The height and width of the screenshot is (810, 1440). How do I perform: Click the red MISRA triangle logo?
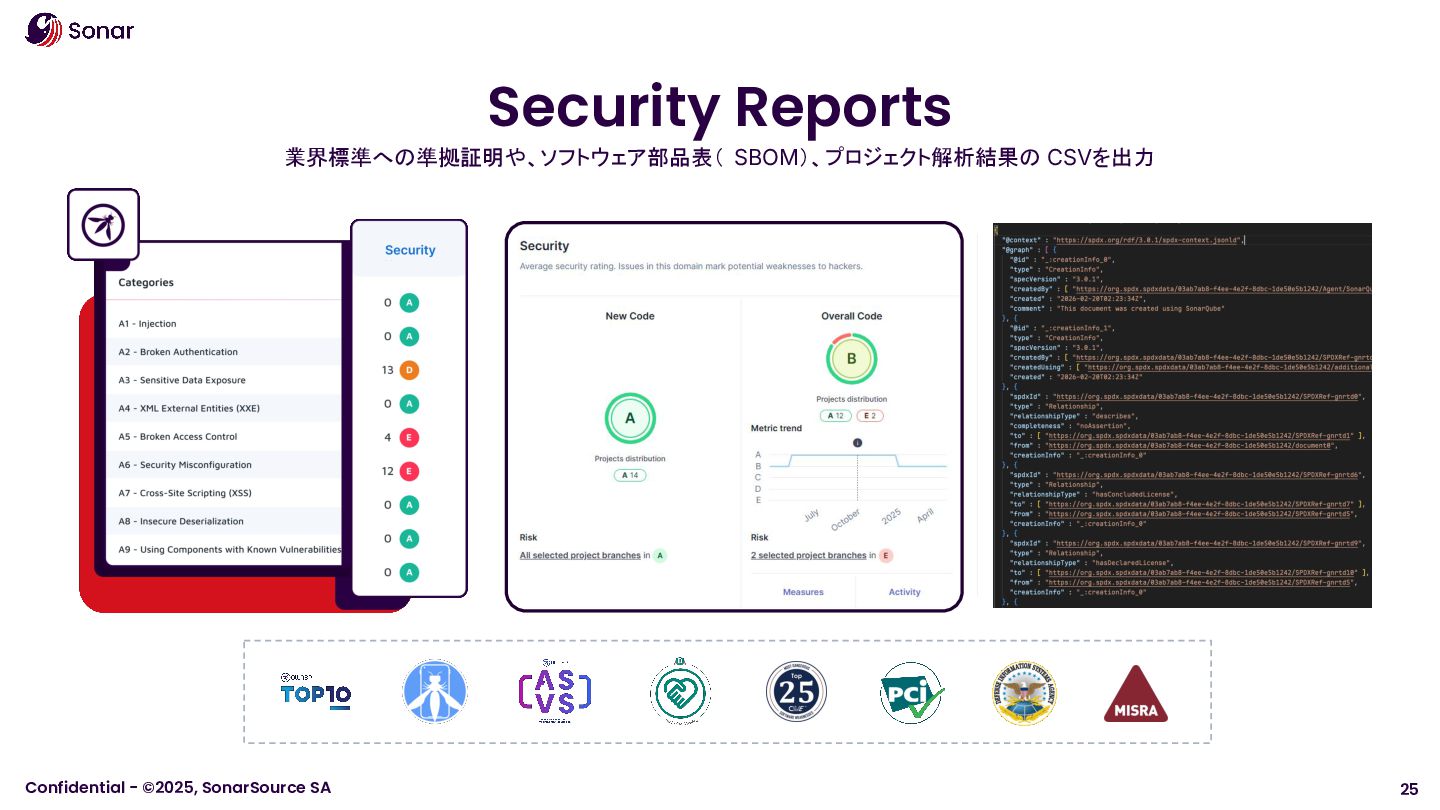(1136, 694)
